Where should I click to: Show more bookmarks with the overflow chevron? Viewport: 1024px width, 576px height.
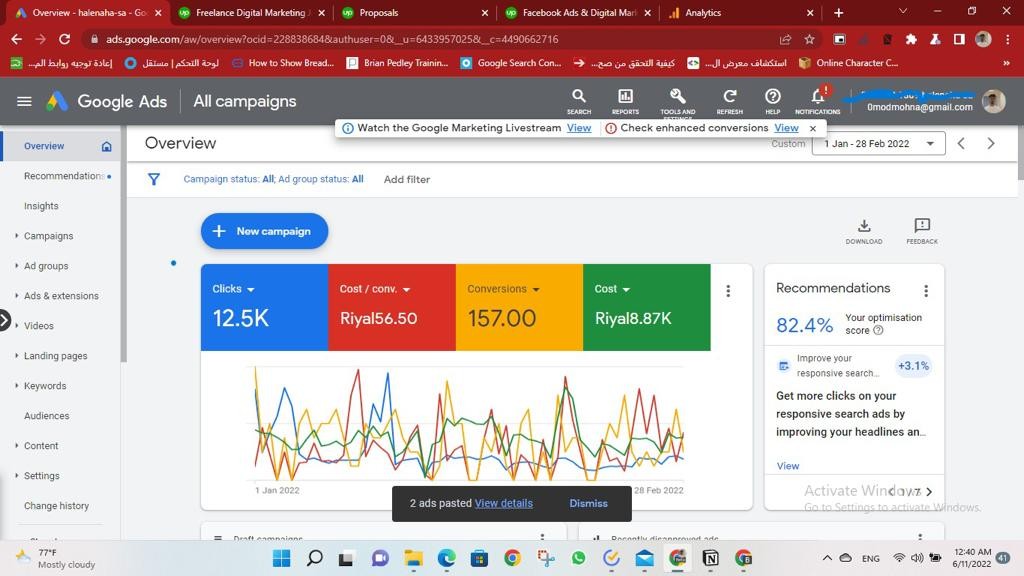[x=1006, y=63]
